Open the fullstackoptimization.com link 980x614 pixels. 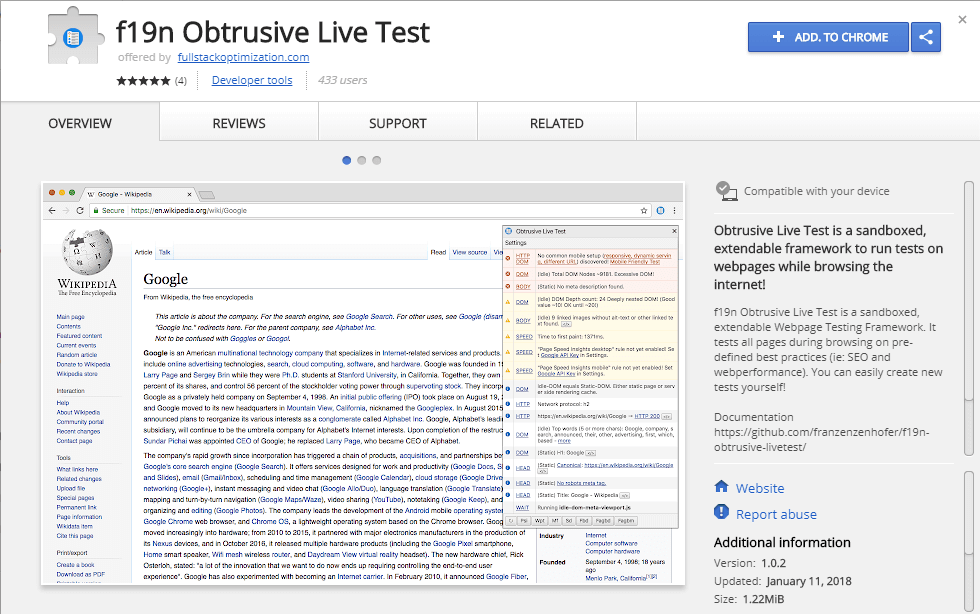(243, 57)
